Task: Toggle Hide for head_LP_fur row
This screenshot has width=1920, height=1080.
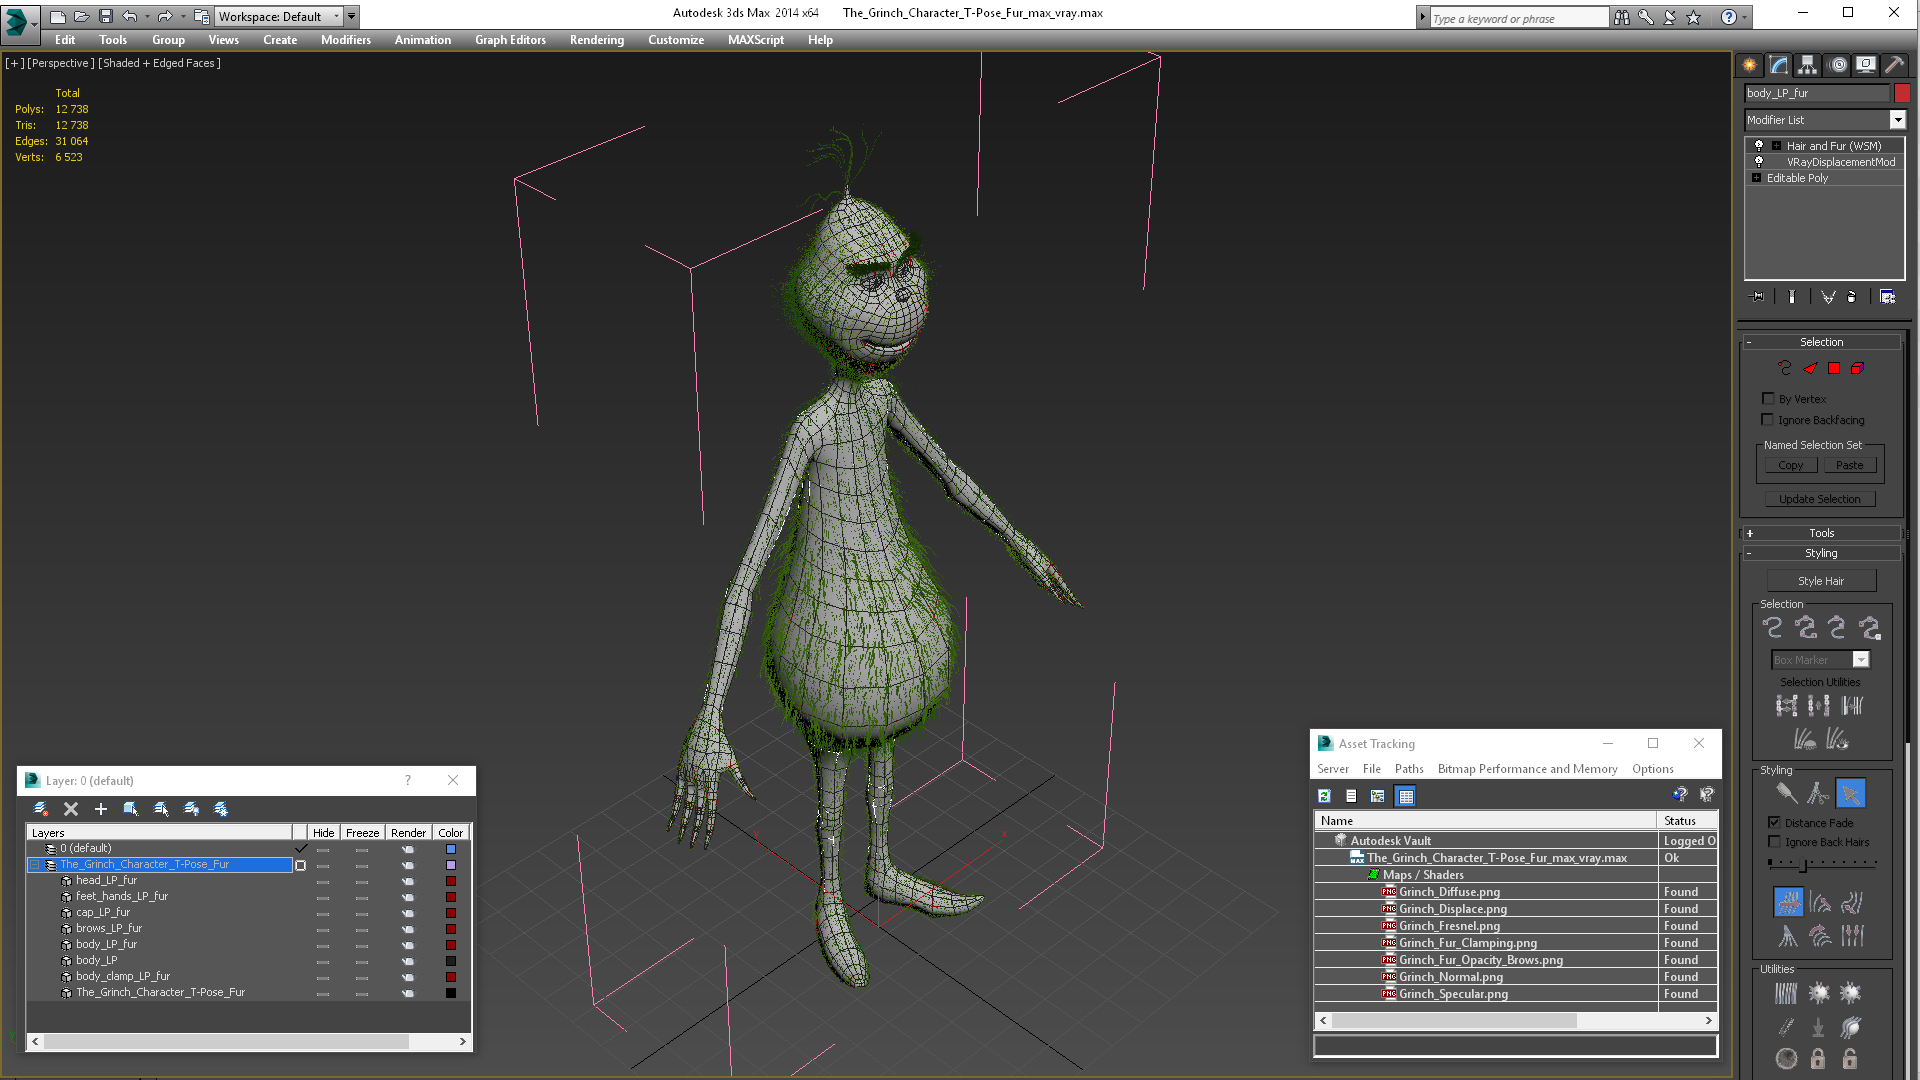Action: click(x=322, y=881)
